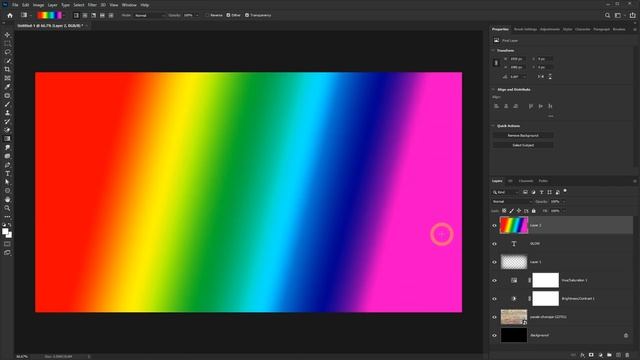Select the Gradient tool in toolbar
Screen dimensions: 640x360
click(x=7, y=139)
